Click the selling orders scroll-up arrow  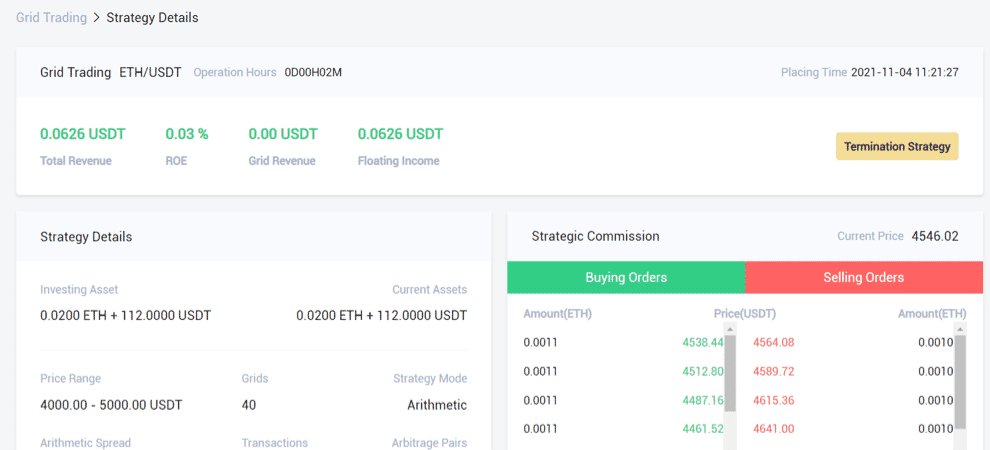tap(960, 328)
